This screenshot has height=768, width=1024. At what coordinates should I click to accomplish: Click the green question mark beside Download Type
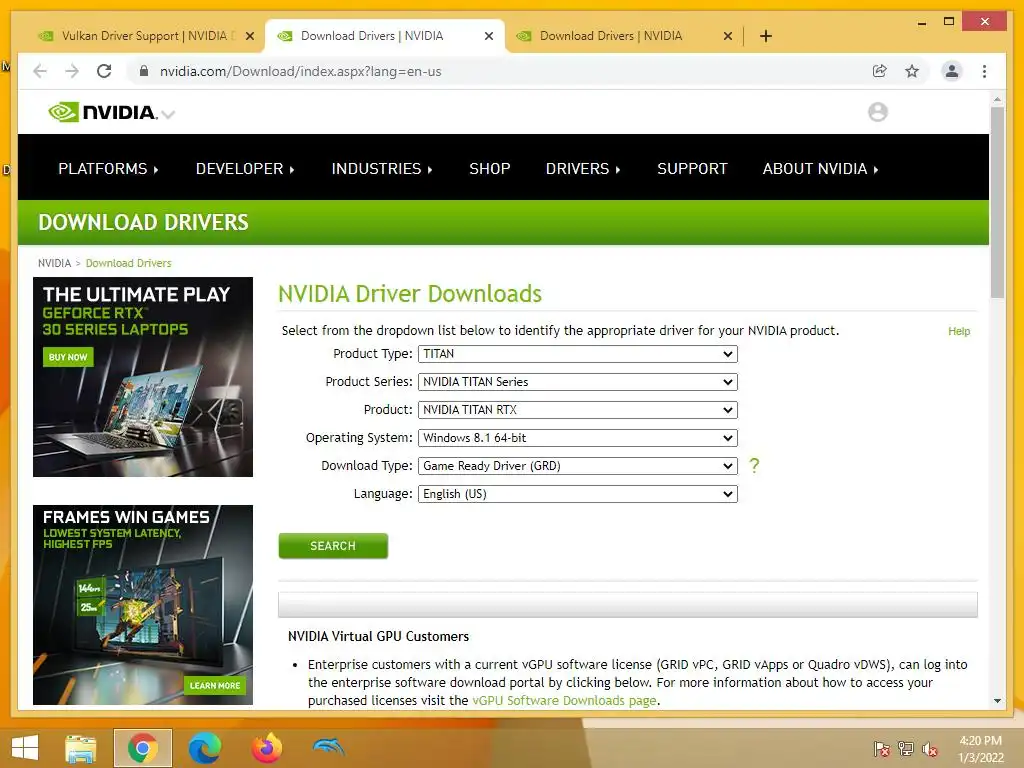[754, 466]
